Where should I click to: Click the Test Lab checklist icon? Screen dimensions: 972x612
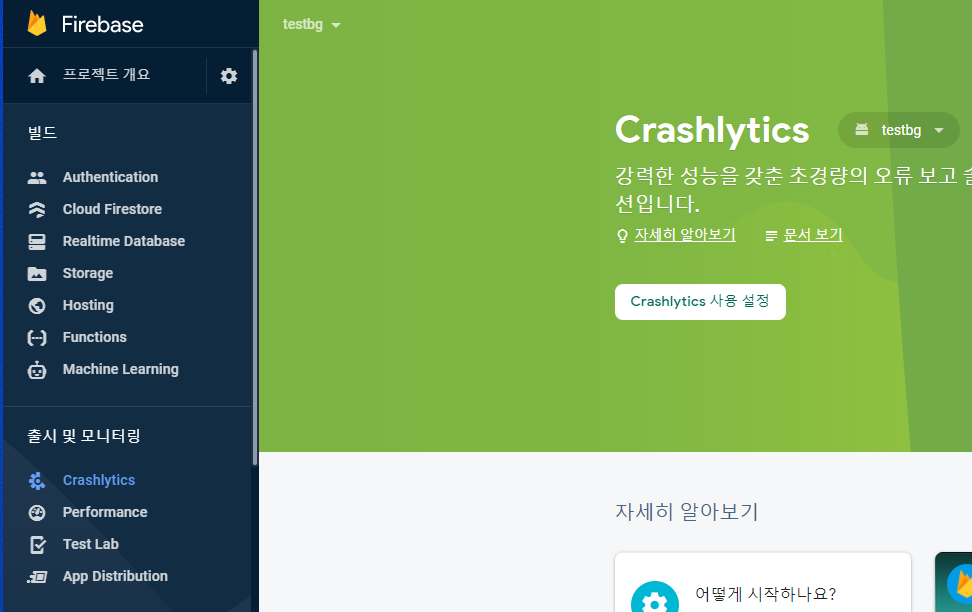coord(37,545)
